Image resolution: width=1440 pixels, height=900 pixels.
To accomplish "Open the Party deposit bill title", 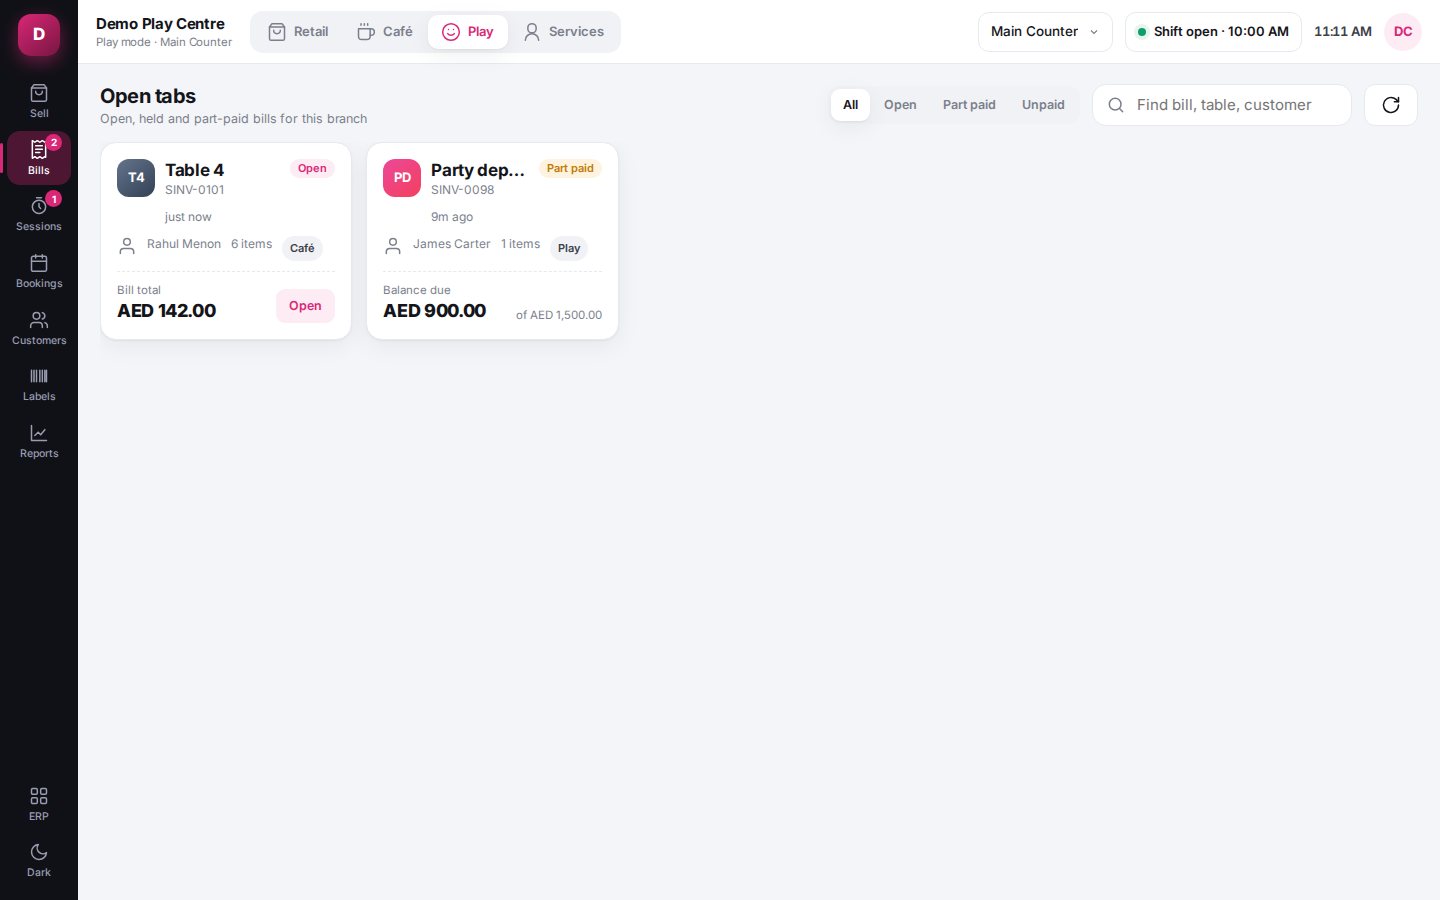I will [x=478, y=170].
